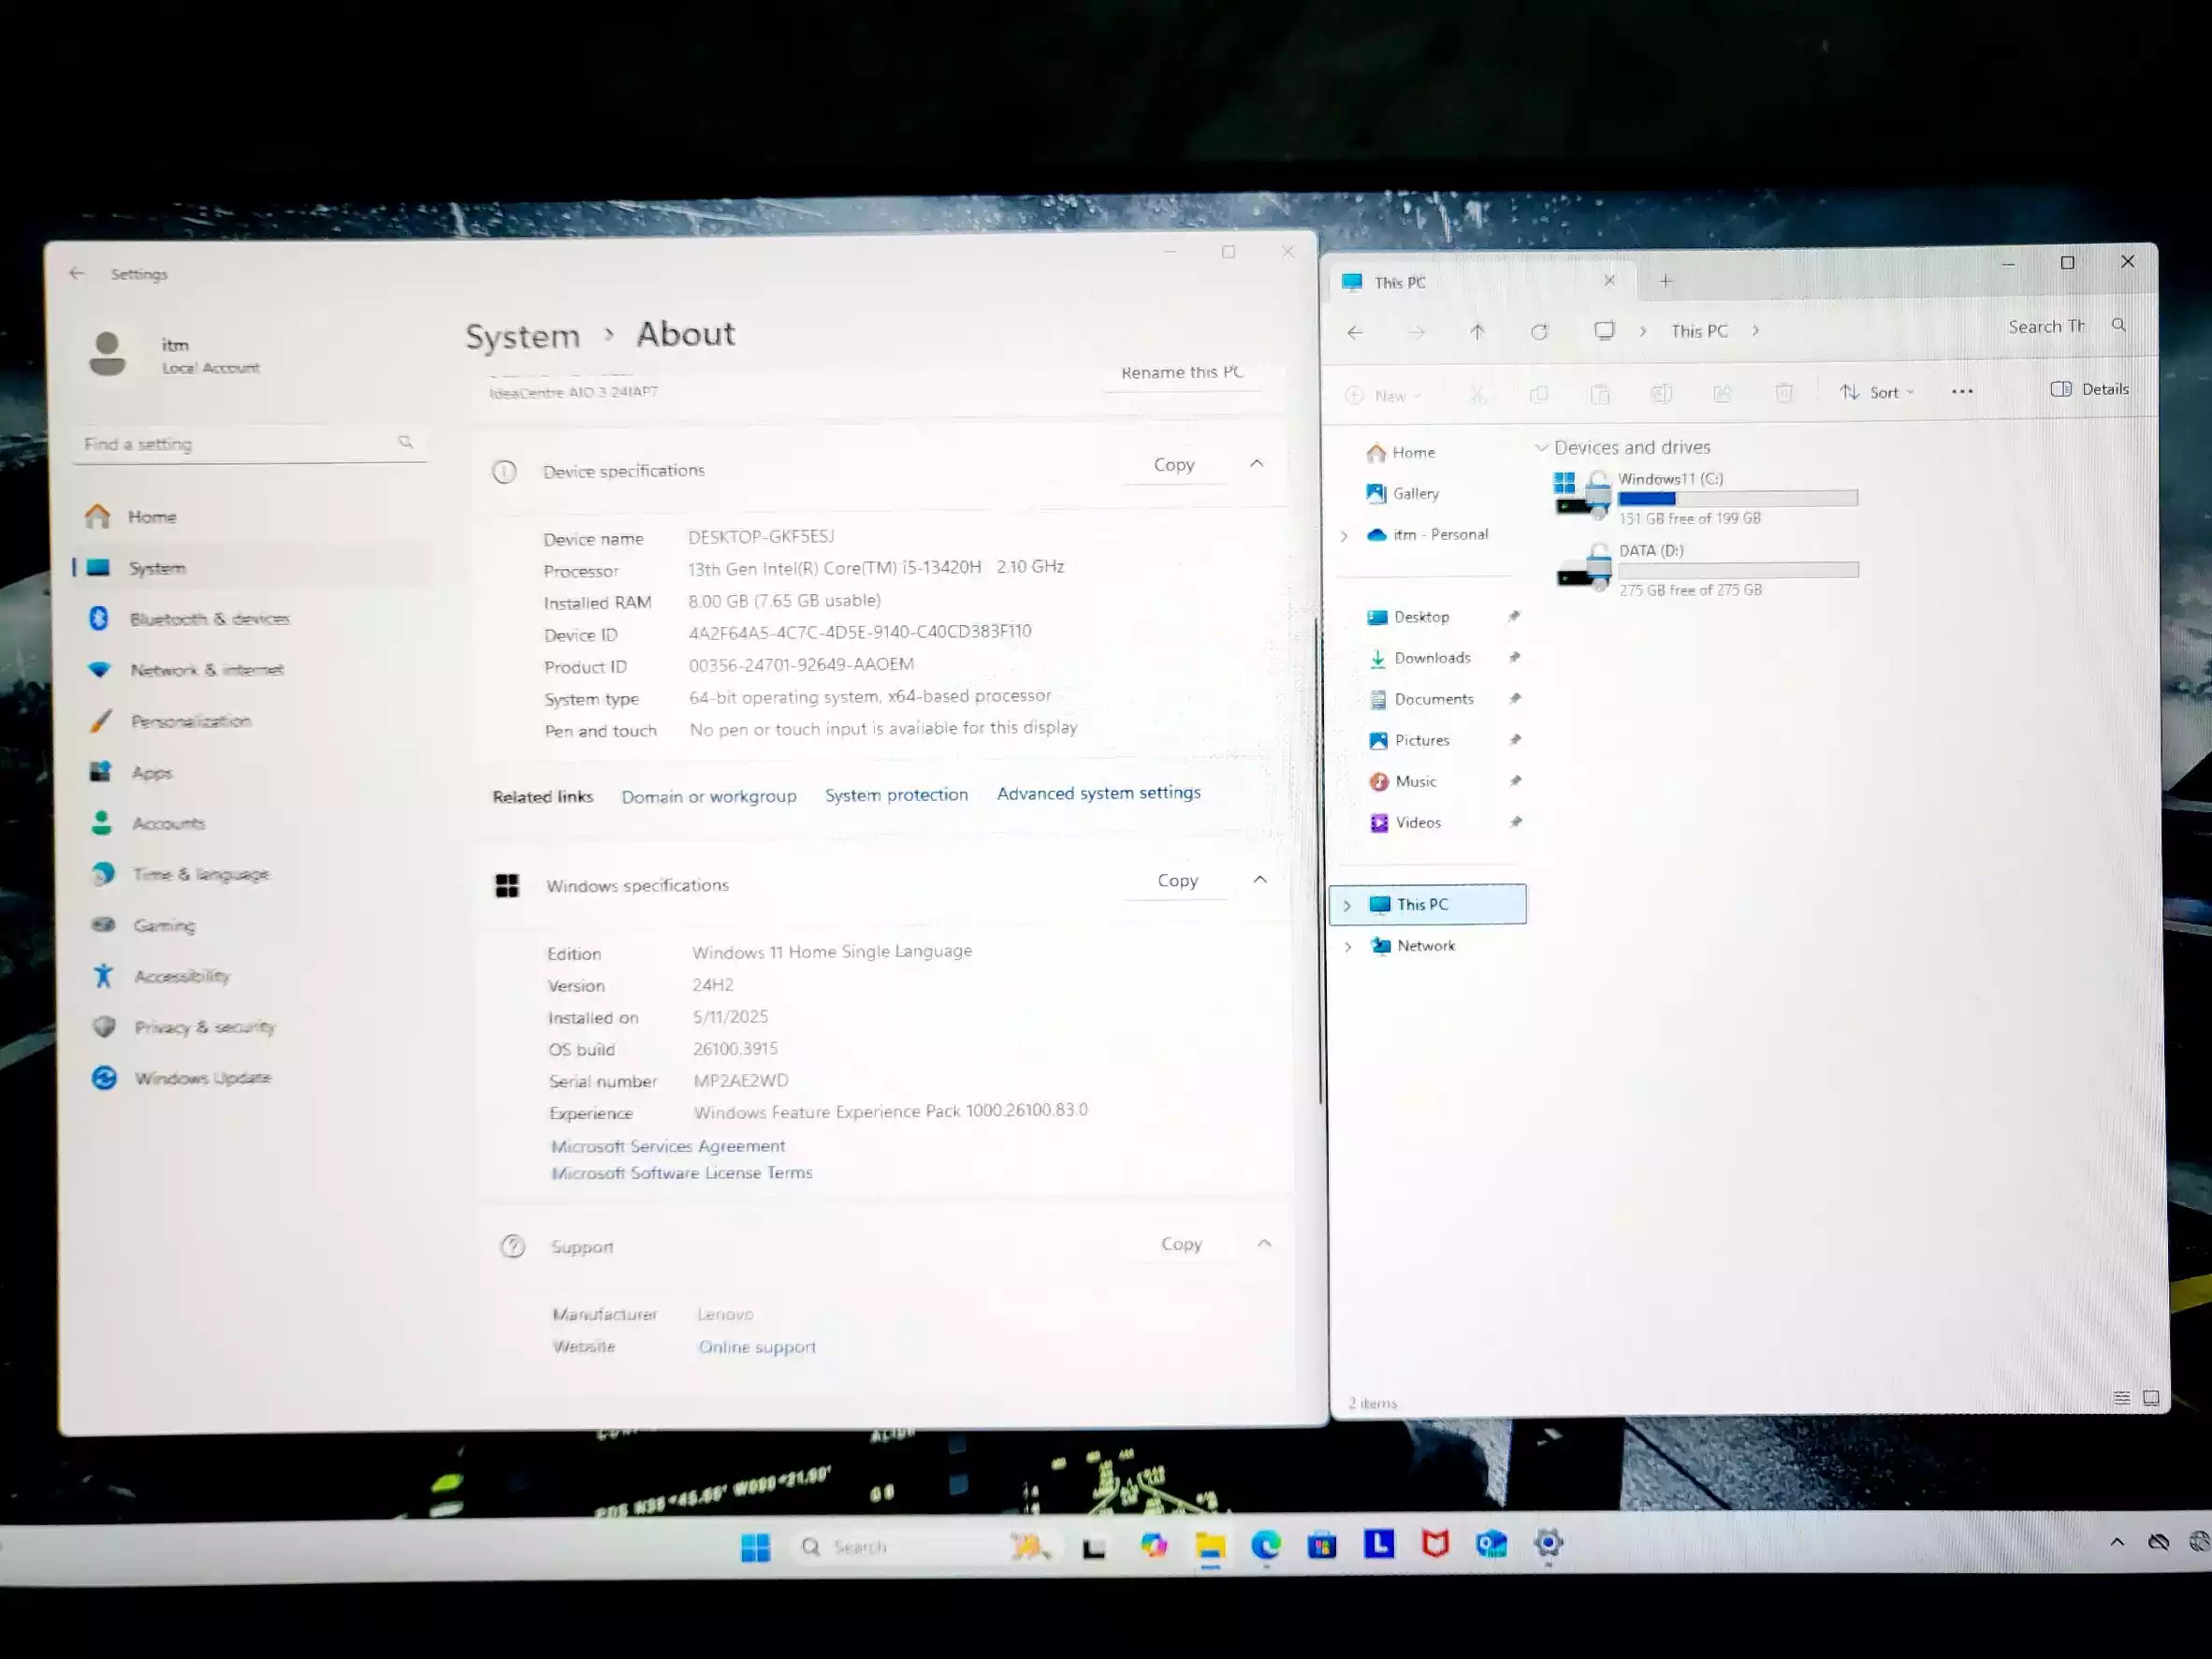Open Microsoft Edge from the taskbar
Screen dimensions: 2212x1659
tap(1265, 1544)
